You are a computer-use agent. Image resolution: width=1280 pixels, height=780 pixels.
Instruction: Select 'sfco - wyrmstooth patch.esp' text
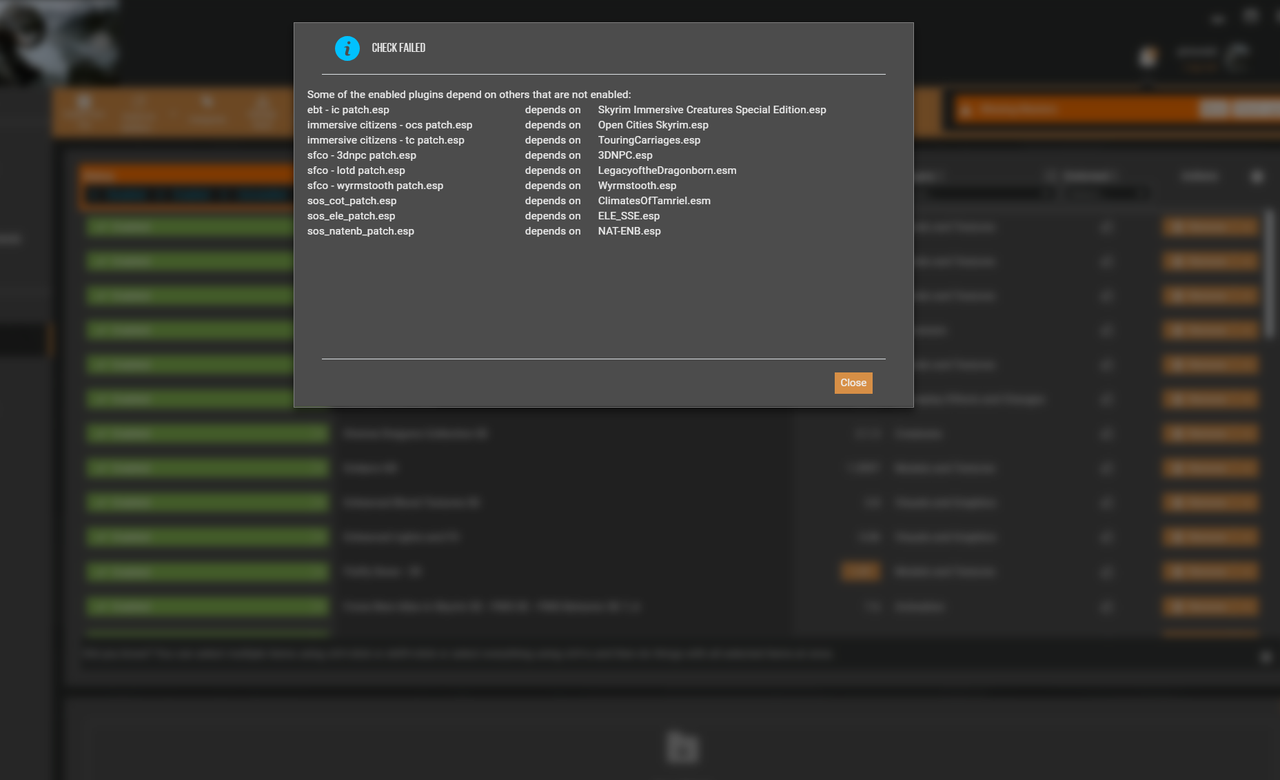pos(375,185)
